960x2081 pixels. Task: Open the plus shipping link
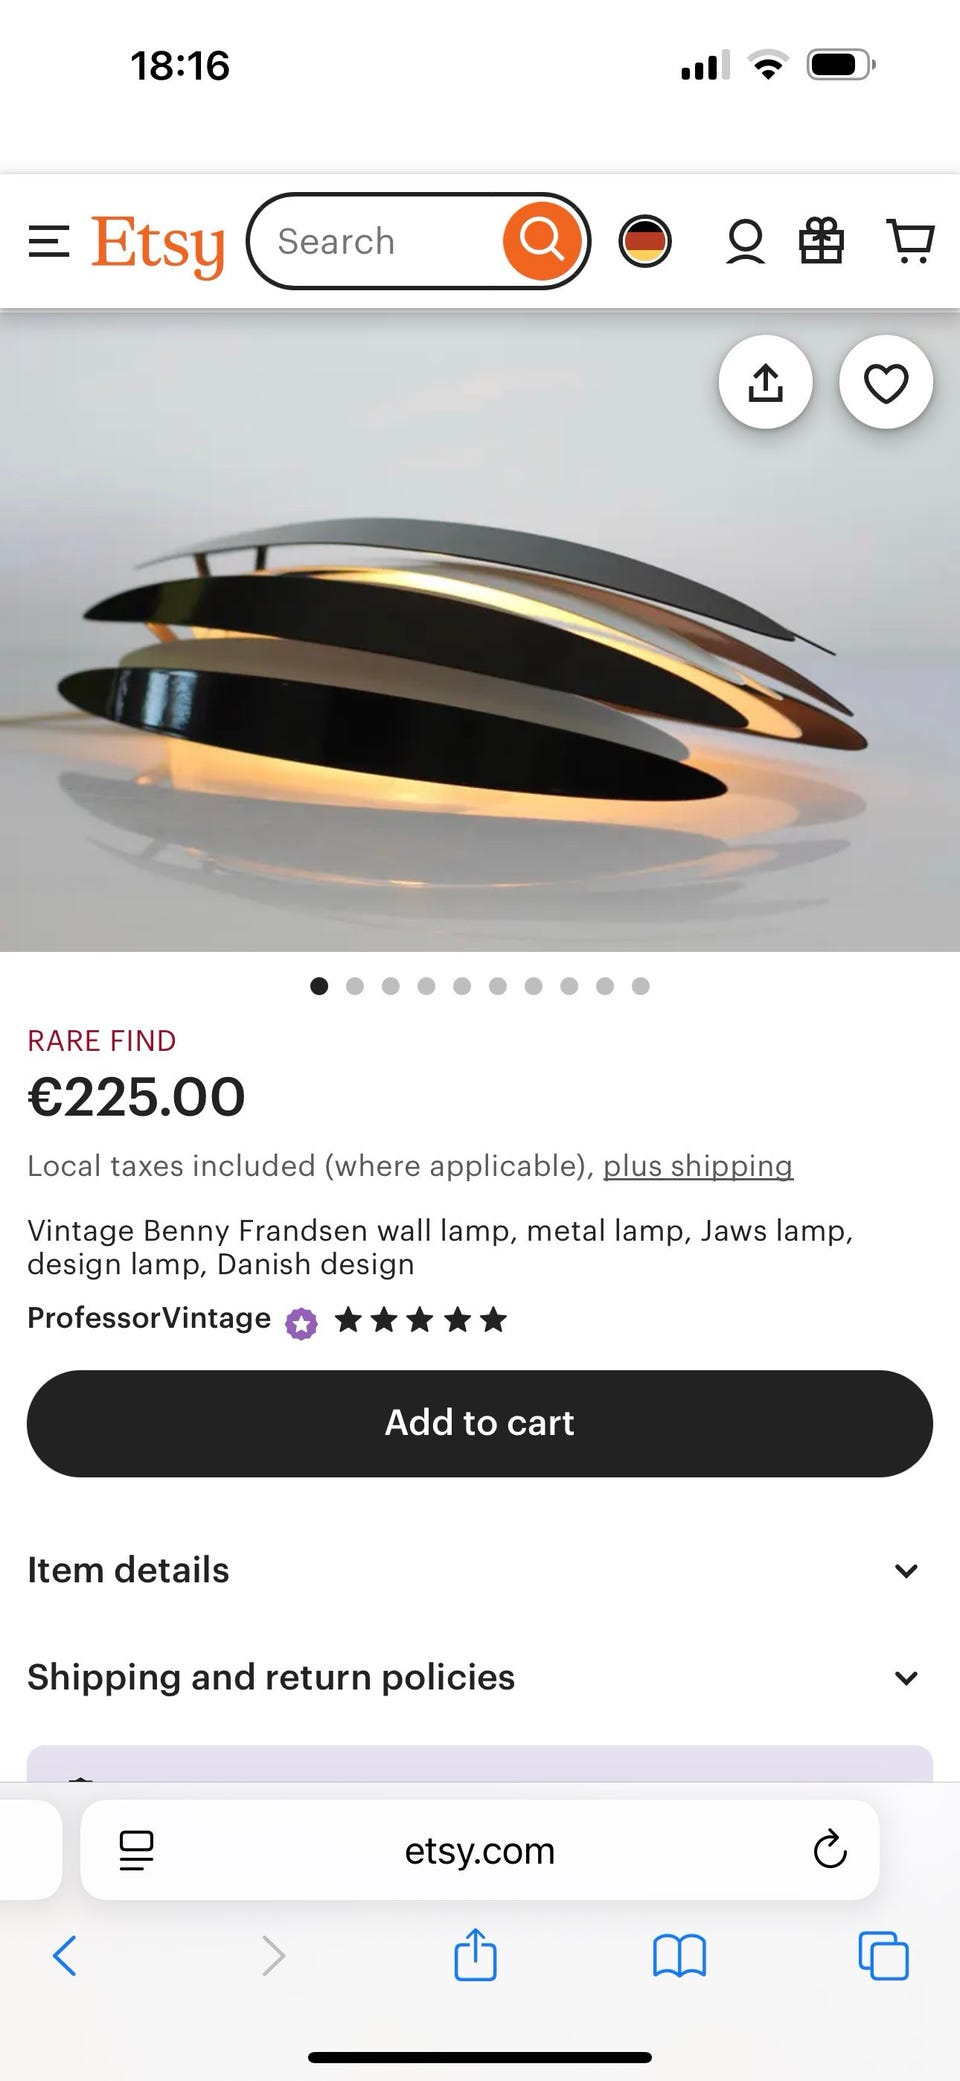697,1166
